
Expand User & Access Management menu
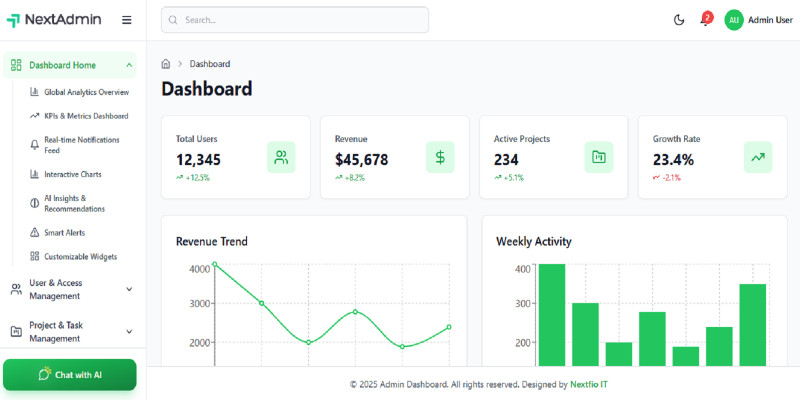coord(129,289)
